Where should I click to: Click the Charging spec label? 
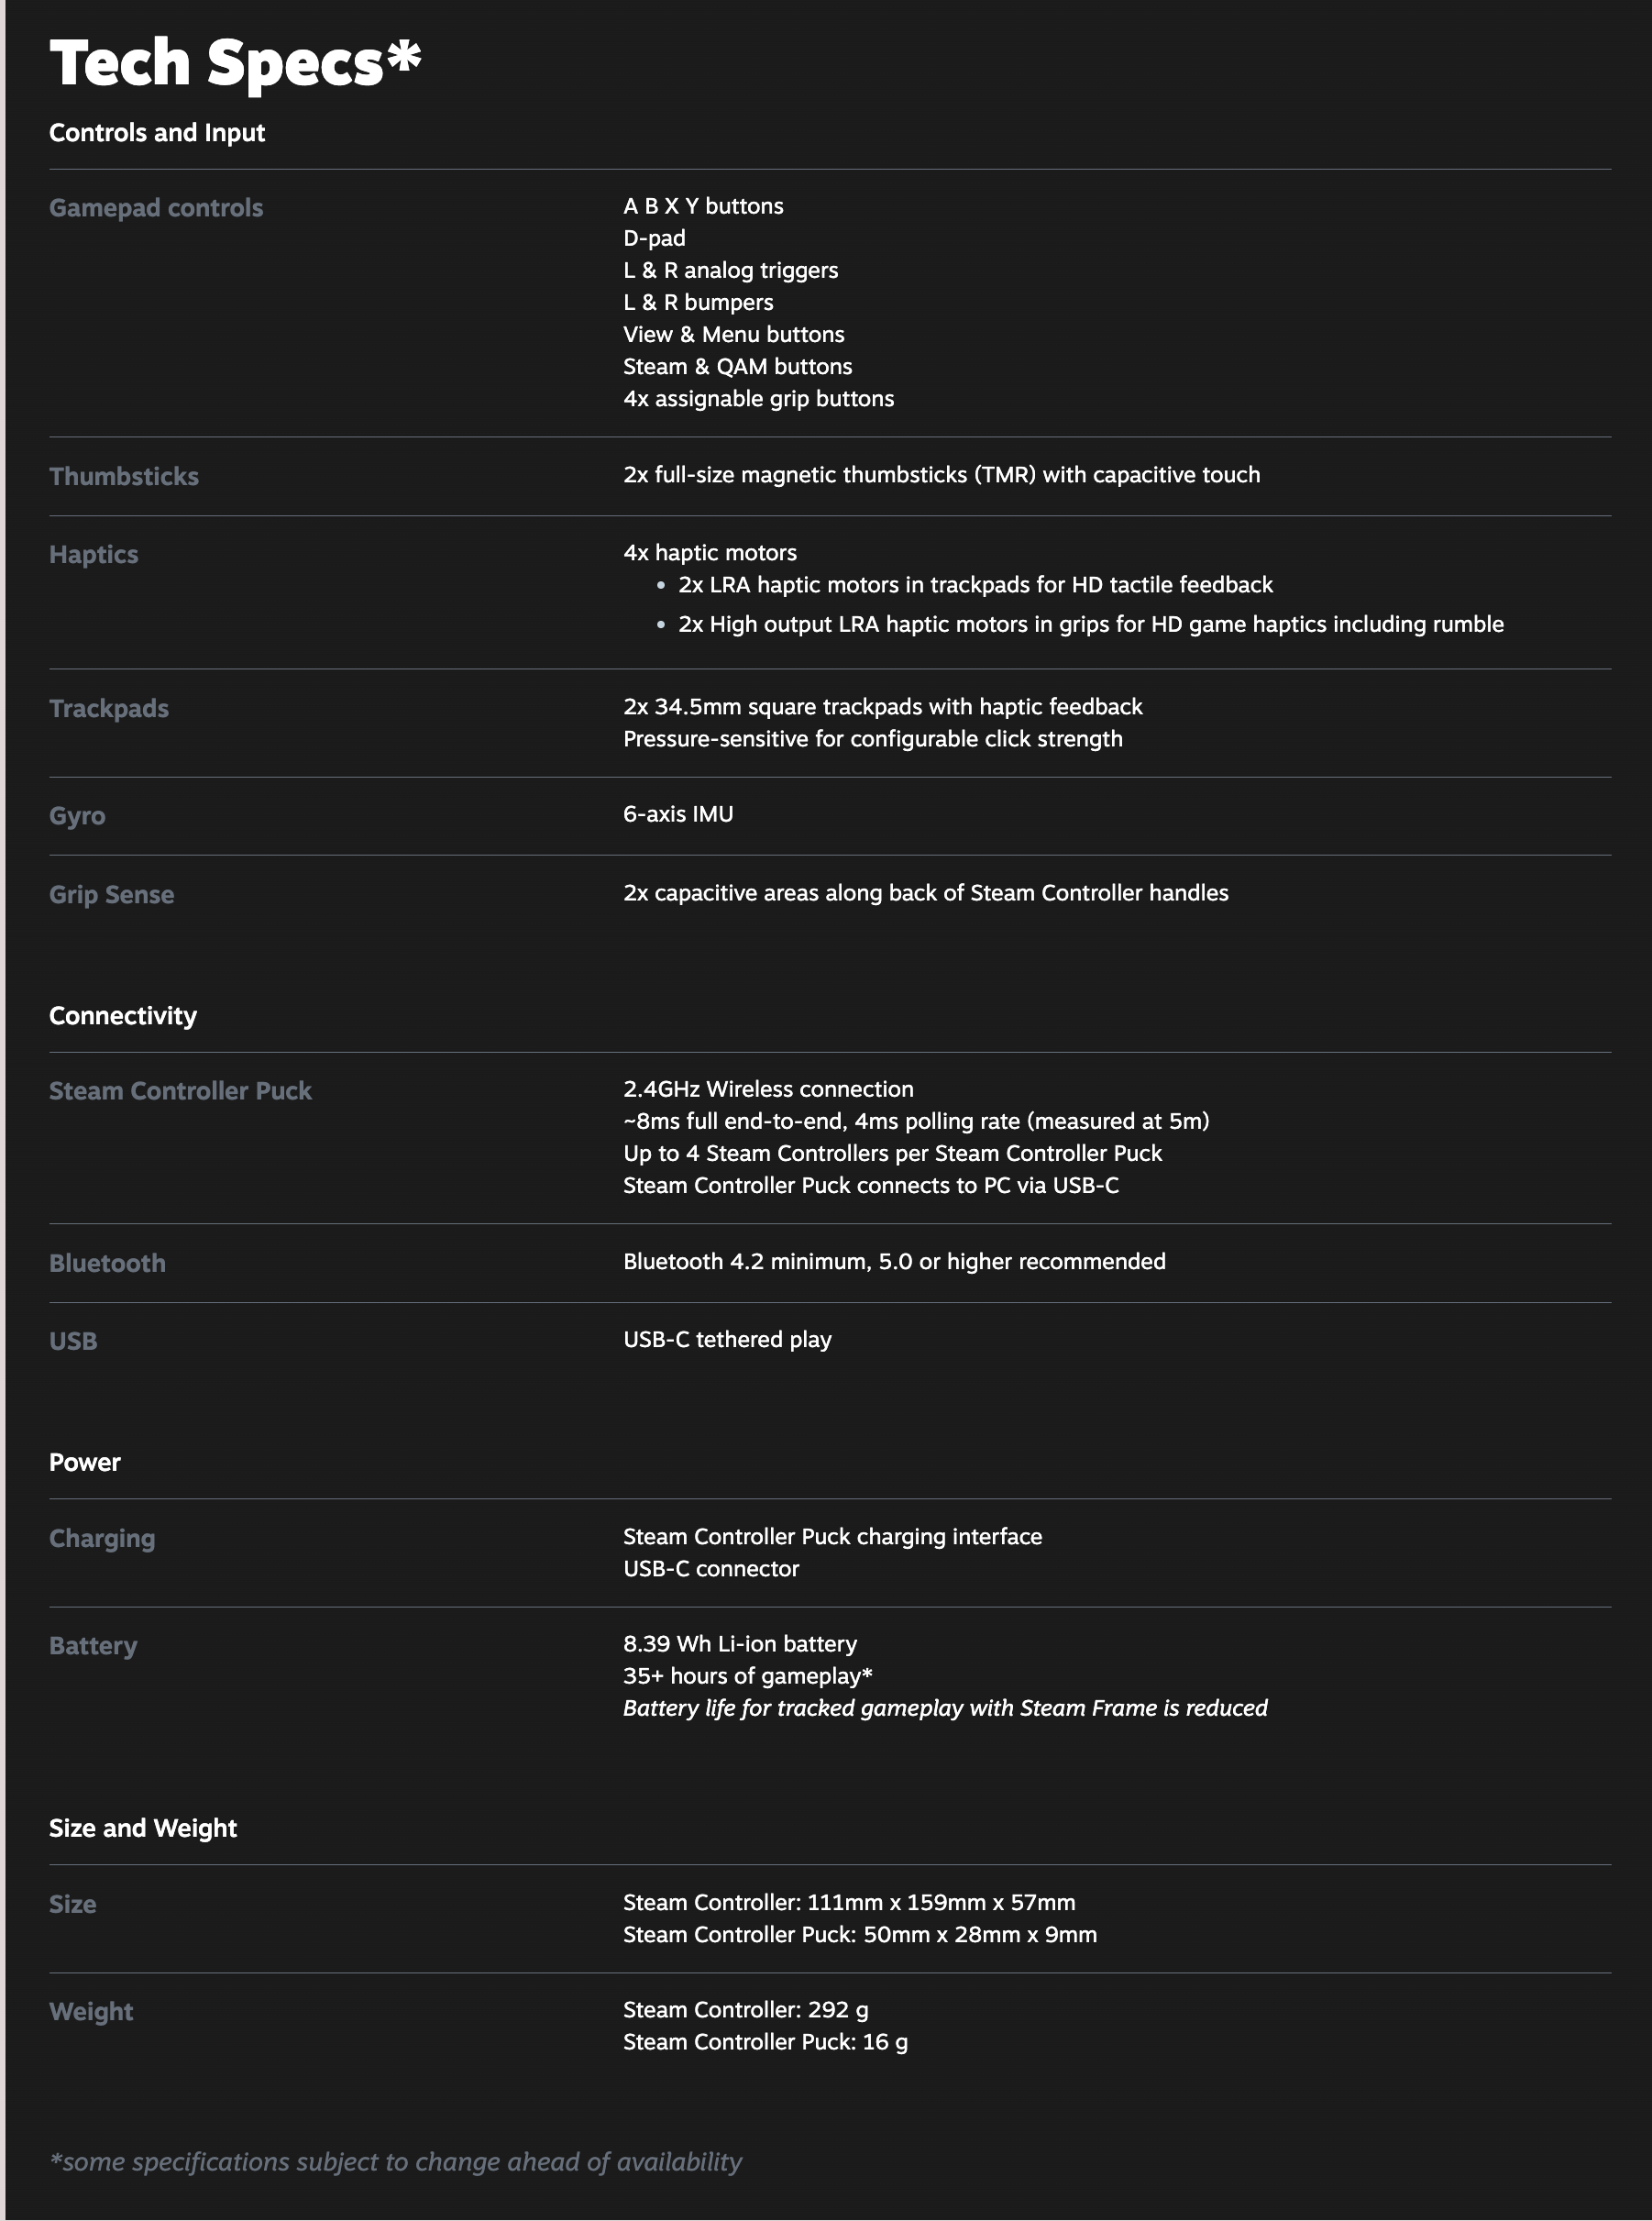click(x=102, y=1538)
